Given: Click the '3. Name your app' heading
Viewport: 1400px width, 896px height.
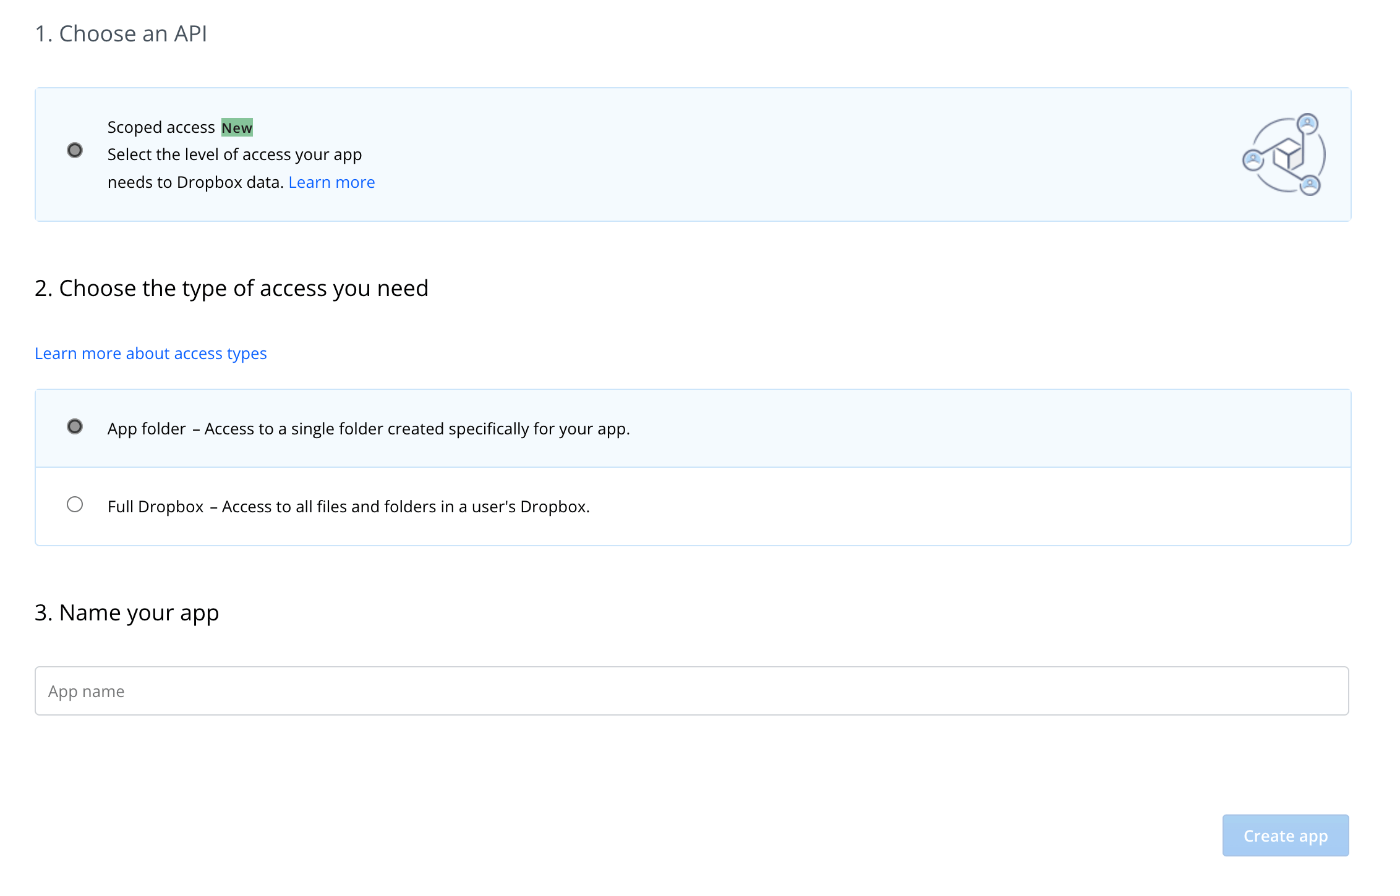Looking at the screenshot, I should (x=127, y=613).
